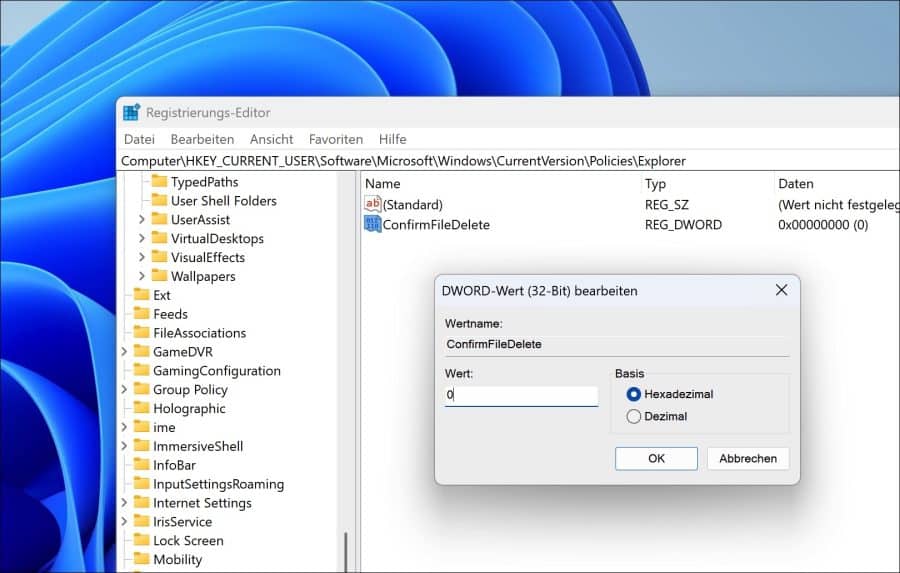
Task: Cancel the dialog with Abbrechen
Action: [x=748, y=458]
